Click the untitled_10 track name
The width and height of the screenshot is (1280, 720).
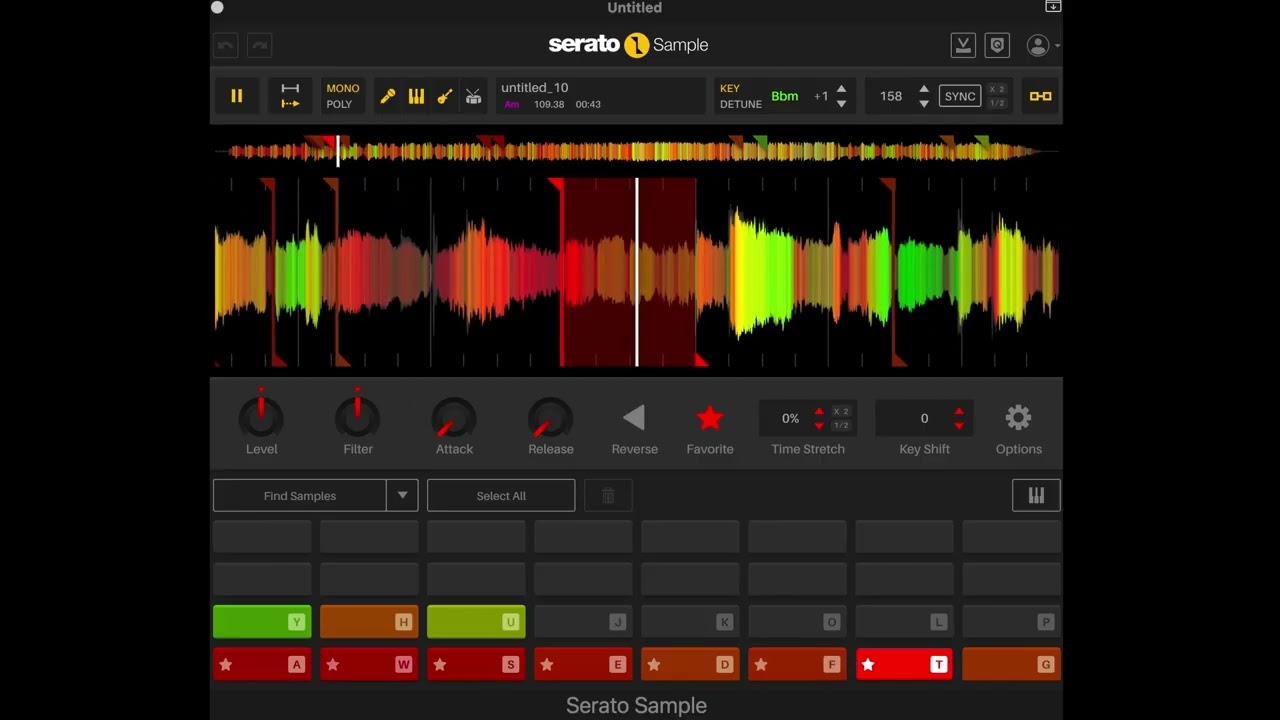tap(534, 88)
